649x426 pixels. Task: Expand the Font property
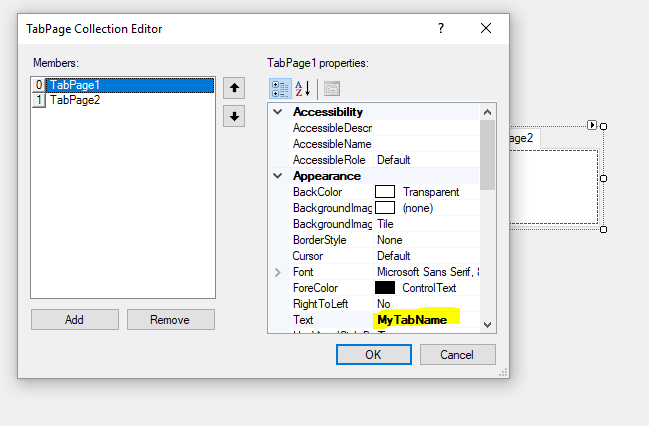click(278, 272)
